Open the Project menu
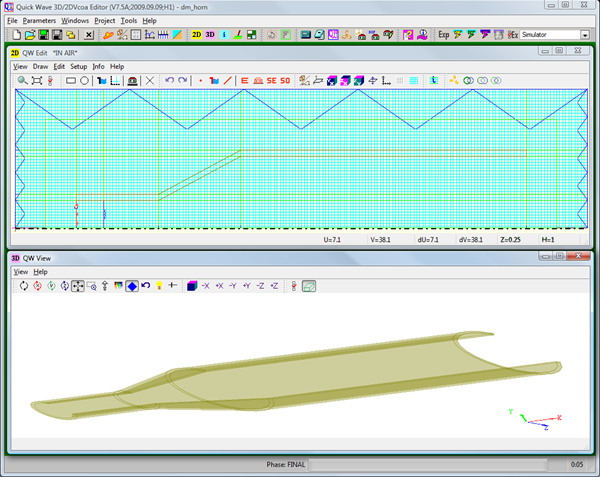Viewport: 600px width, 477px height. 104,20
